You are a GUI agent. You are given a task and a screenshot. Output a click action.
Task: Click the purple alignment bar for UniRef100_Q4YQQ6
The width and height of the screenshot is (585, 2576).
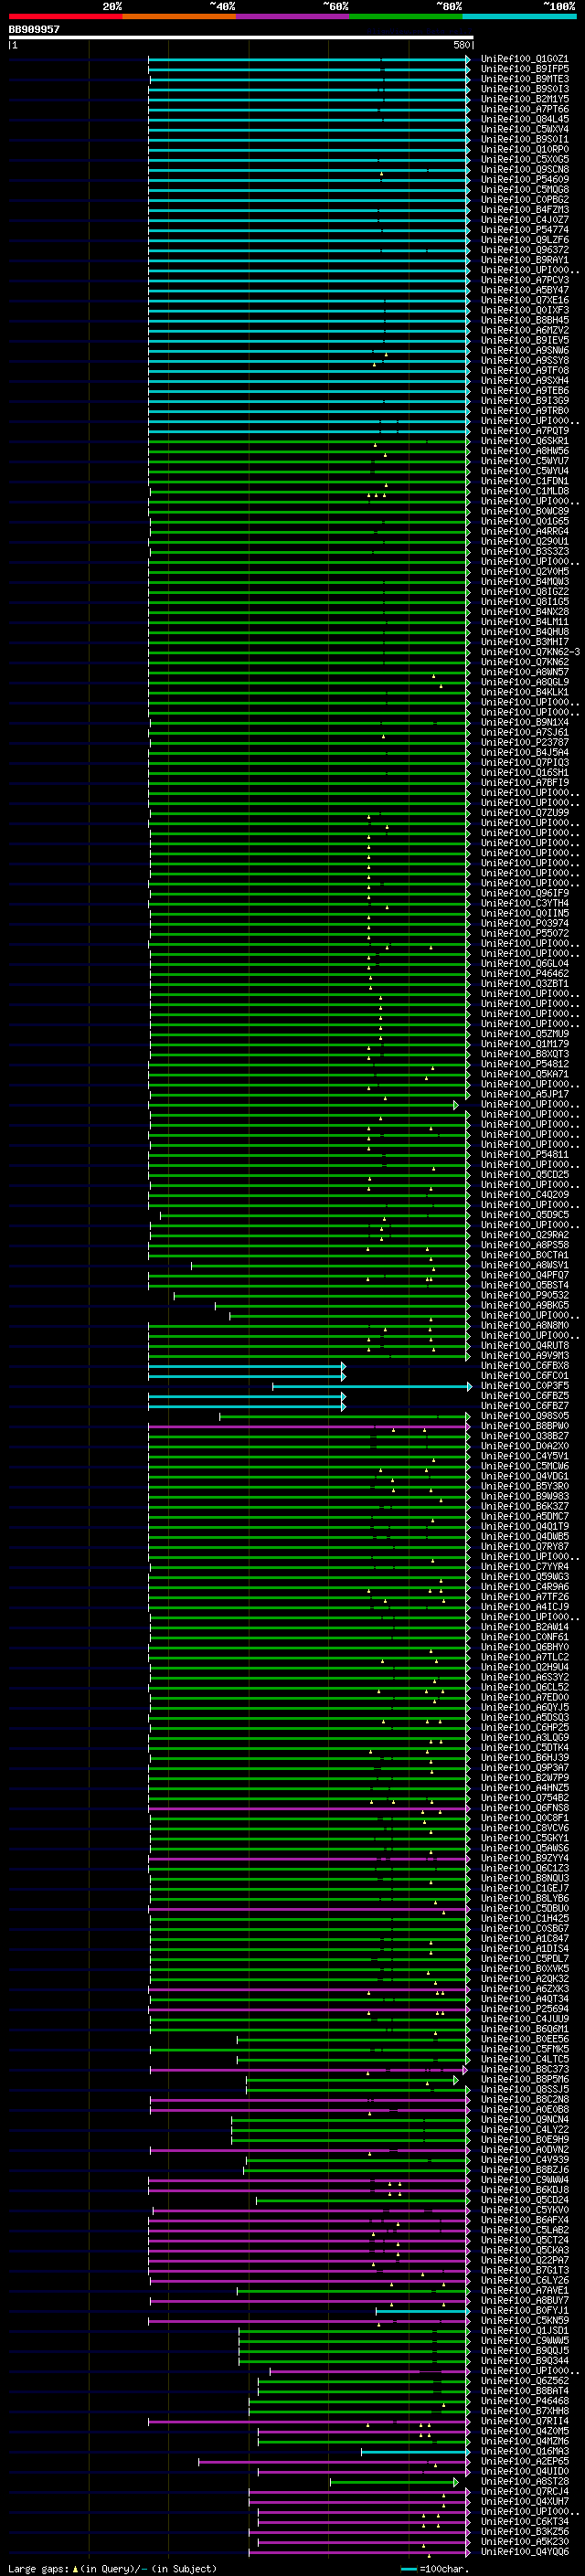(359, 2551)
